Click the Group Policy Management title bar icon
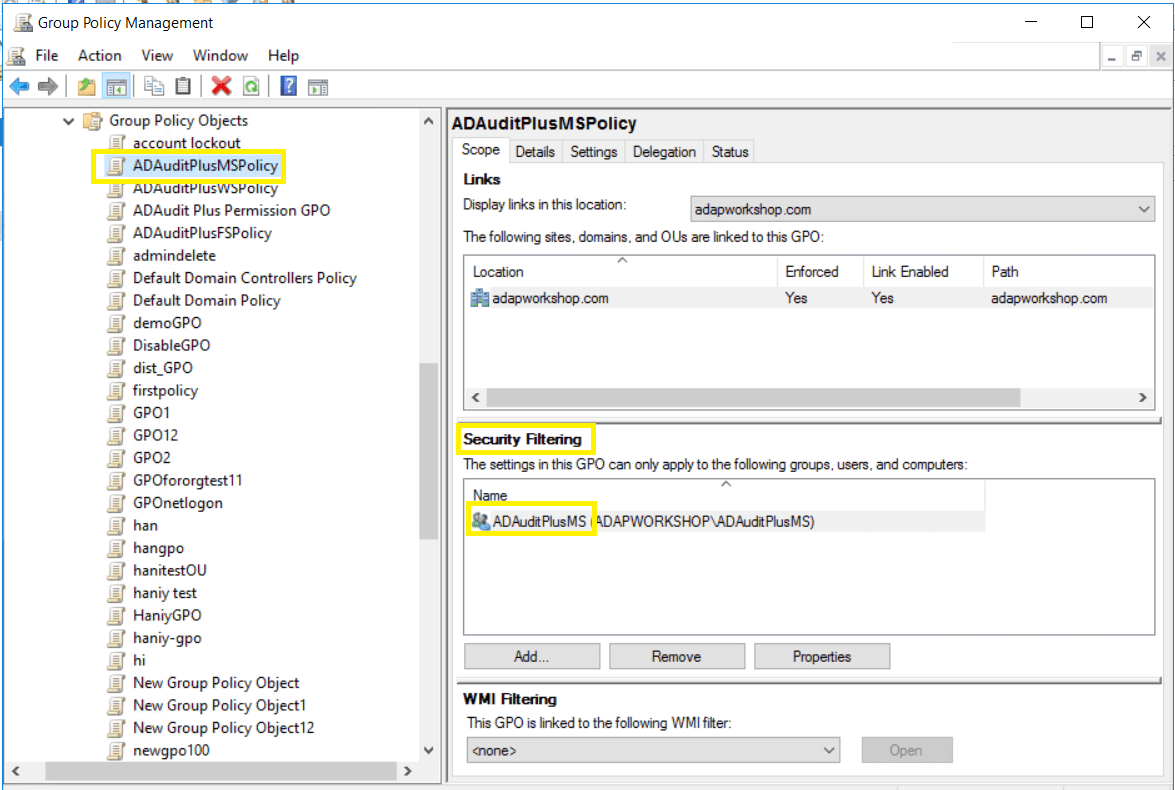 [23, 22]
